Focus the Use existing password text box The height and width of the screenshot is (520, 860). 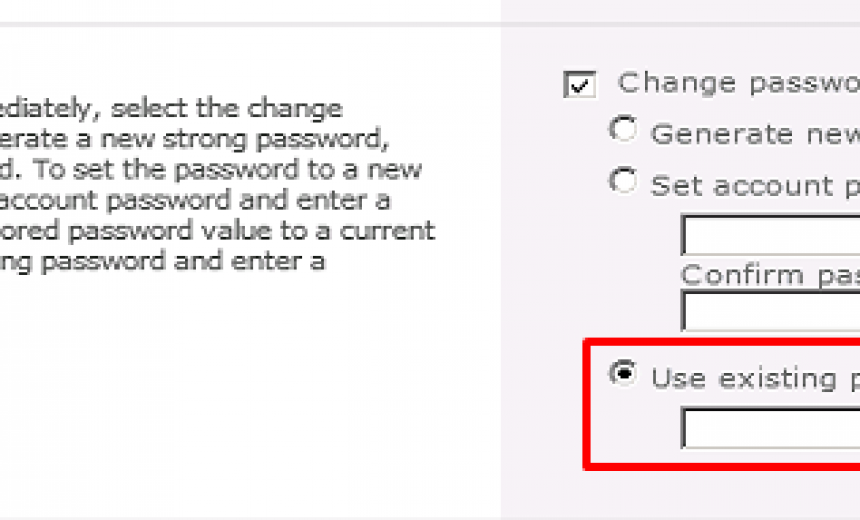pyautogui.click(x=770, y=428)
